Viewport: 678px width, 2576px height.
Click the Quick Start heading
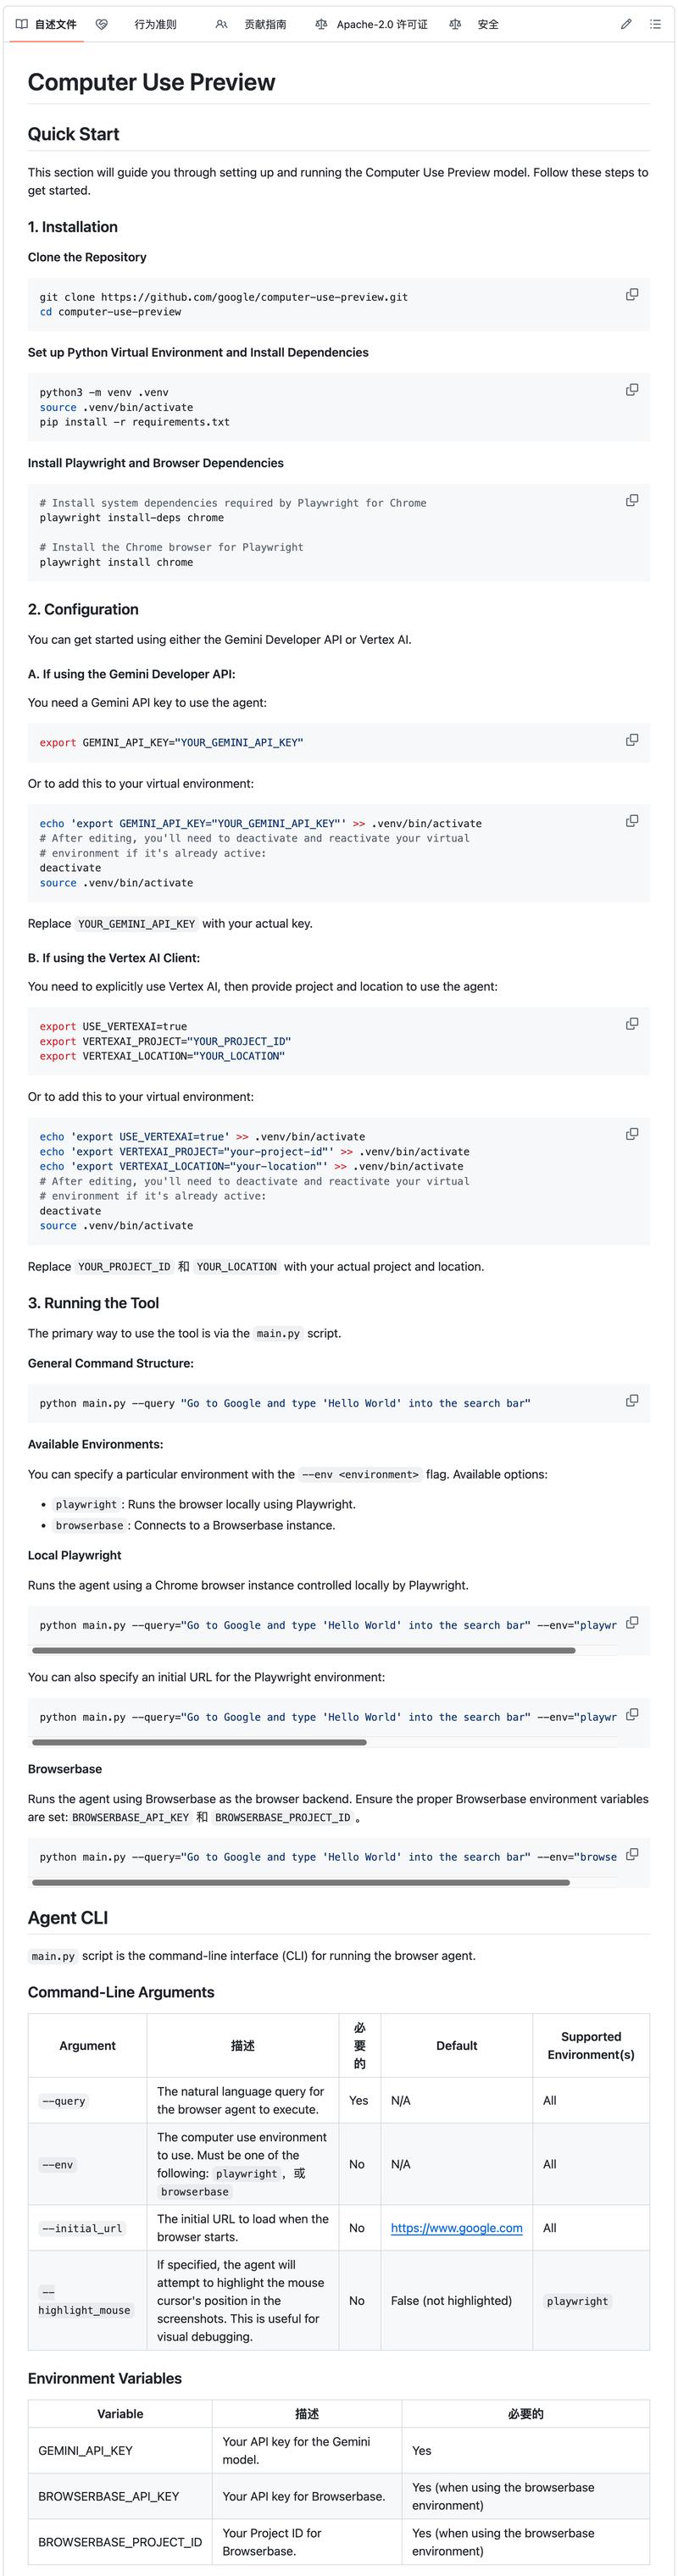point(73,134)
